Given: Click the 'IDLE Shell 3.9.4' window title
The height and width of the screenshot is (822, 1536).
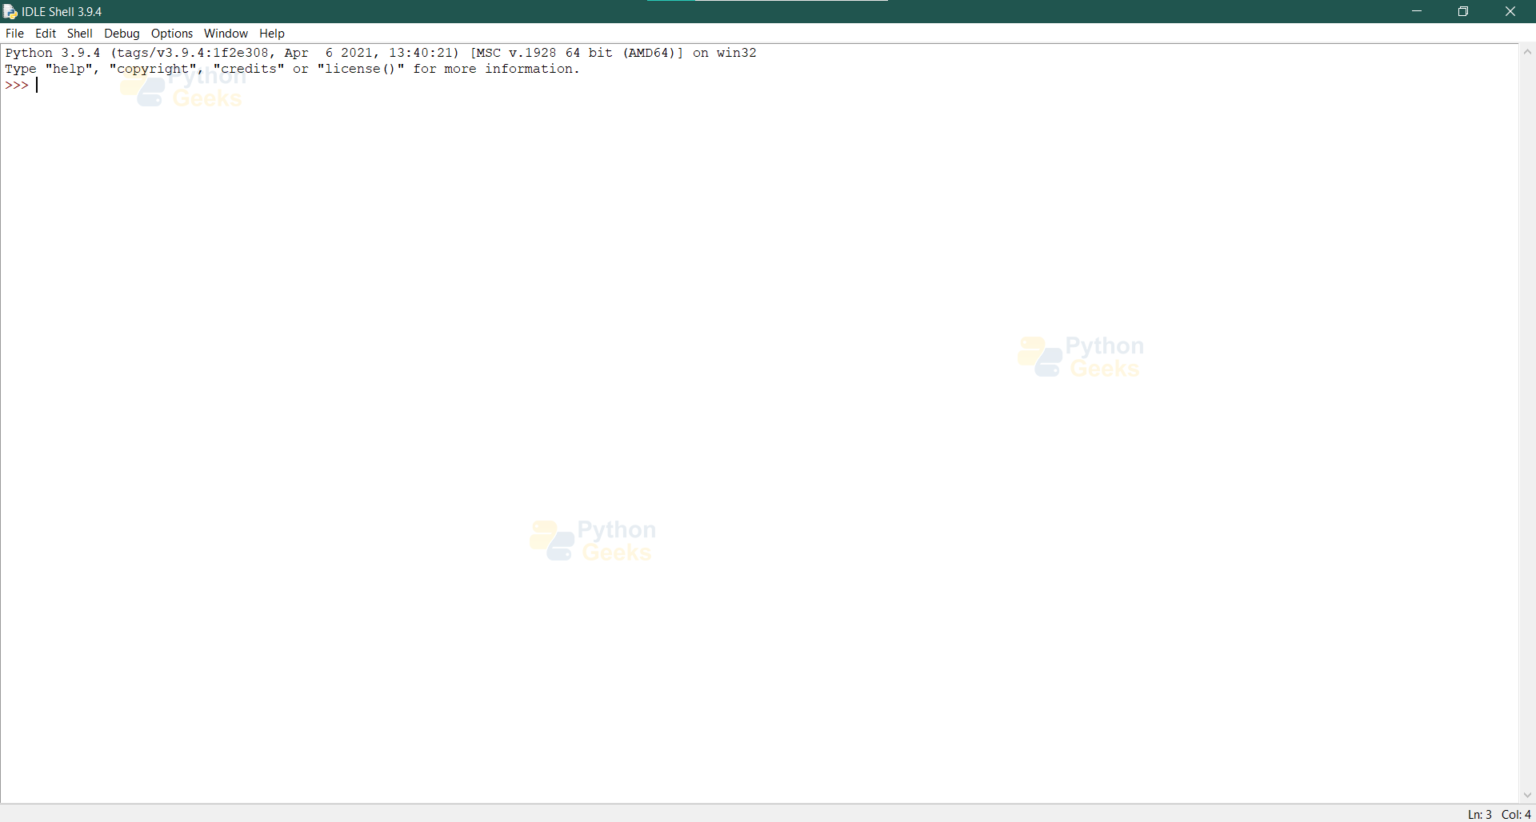Looking at the screenshot, I should [x=62, y=12].
